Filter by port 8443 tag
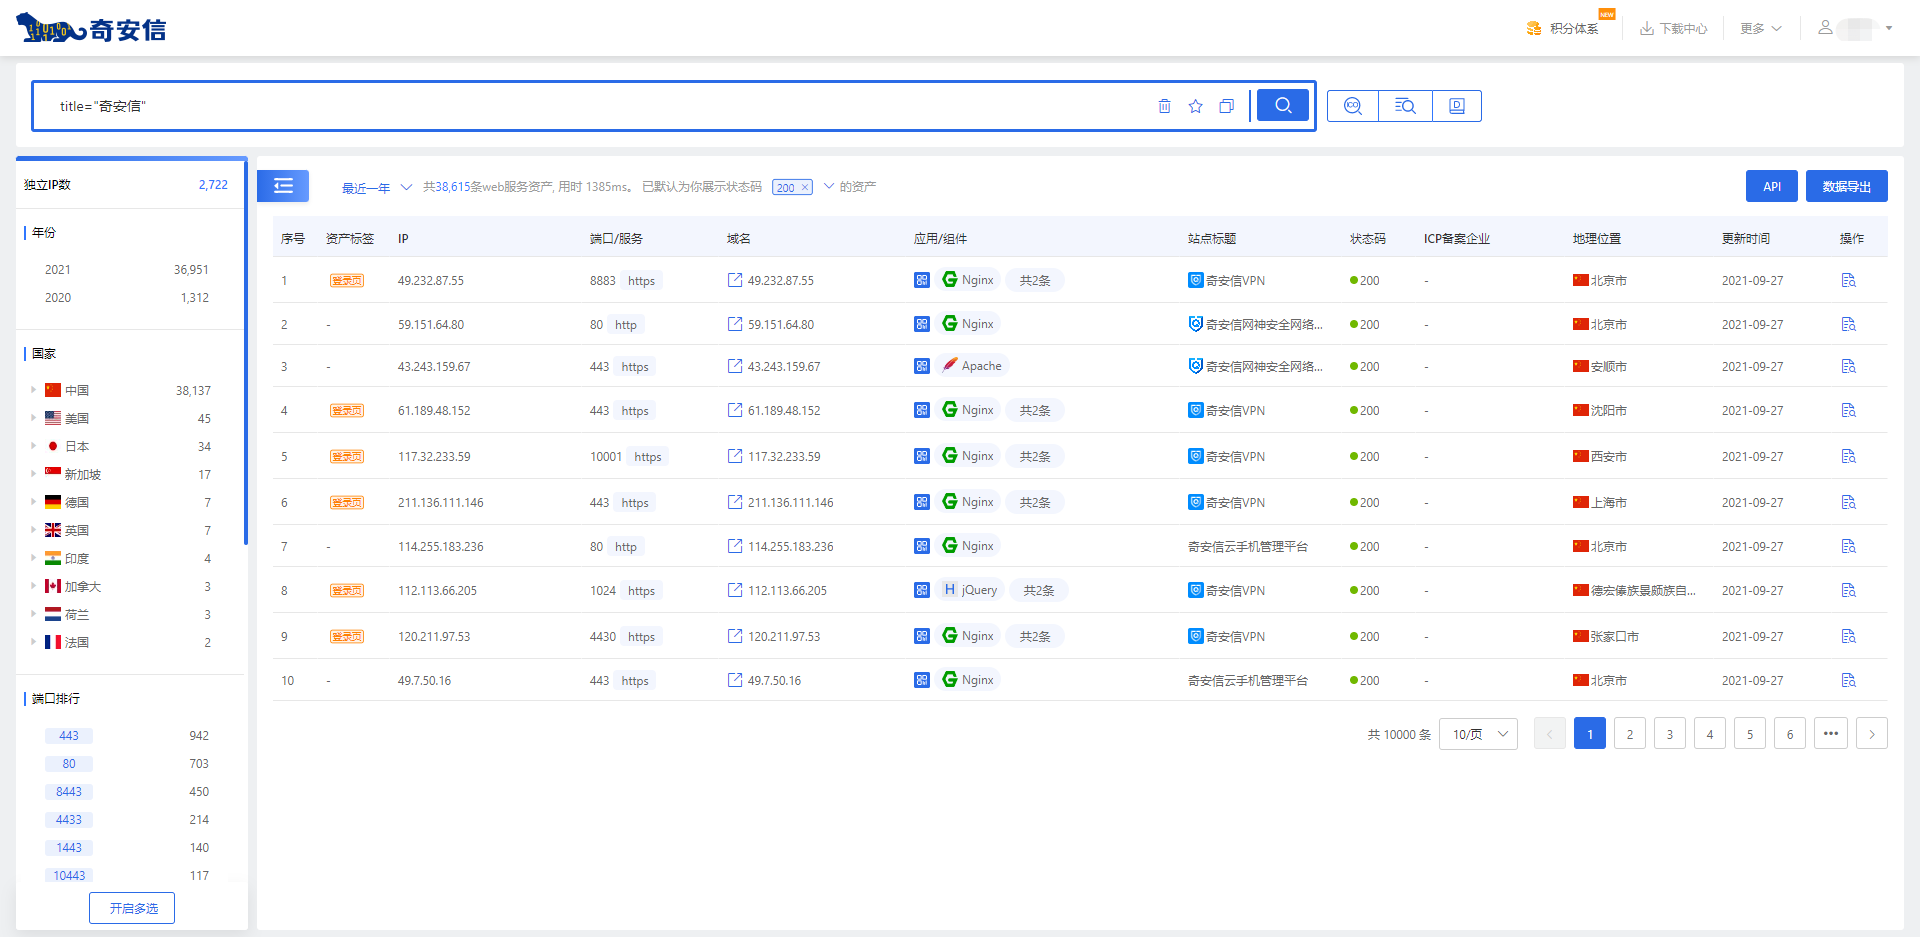 69,792
